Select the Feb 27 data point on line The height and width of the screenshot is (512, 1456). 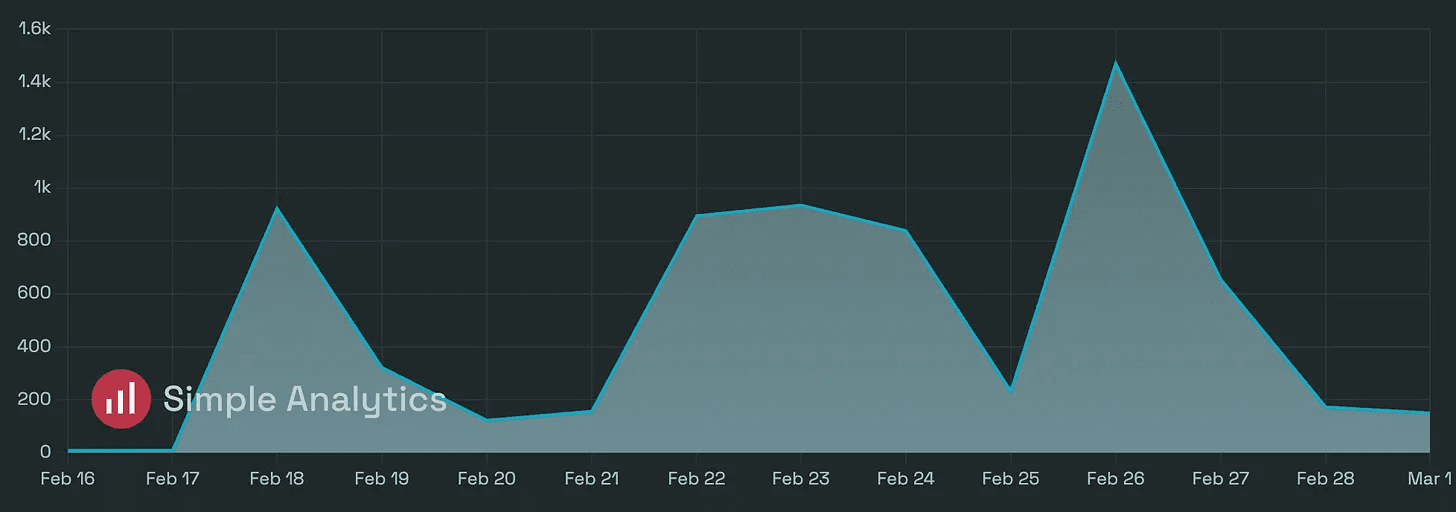point(1220,278)
